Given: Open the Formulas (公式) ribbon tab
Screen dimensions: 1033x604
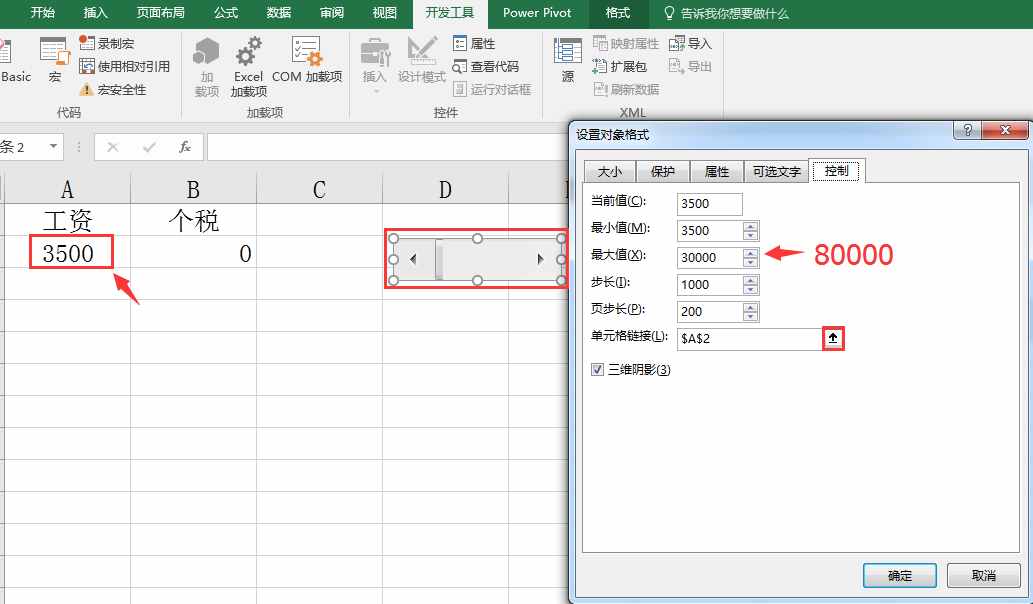Looking at the screenshot, I should (x=226, y=13).
